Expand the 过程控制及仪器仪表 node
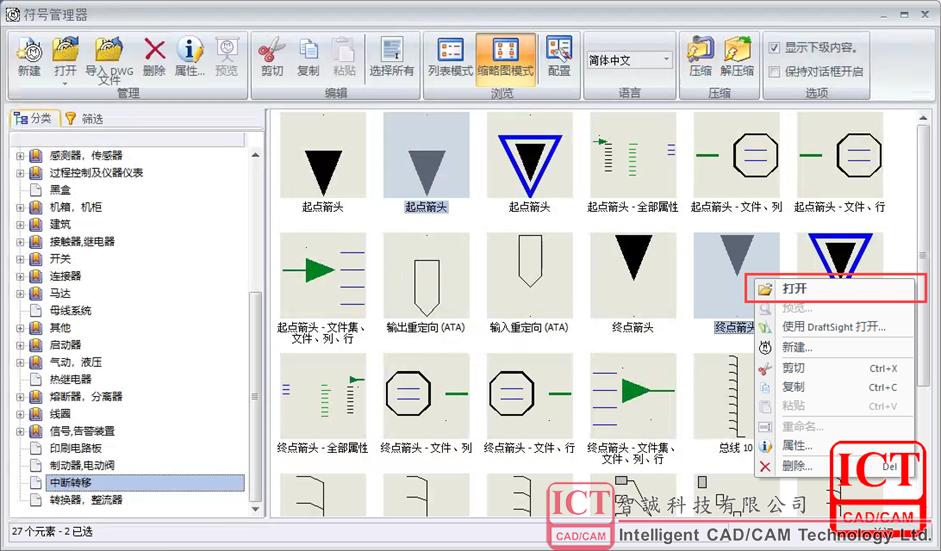Viewport: 941px width, 551px height. (x=20, y=173)
